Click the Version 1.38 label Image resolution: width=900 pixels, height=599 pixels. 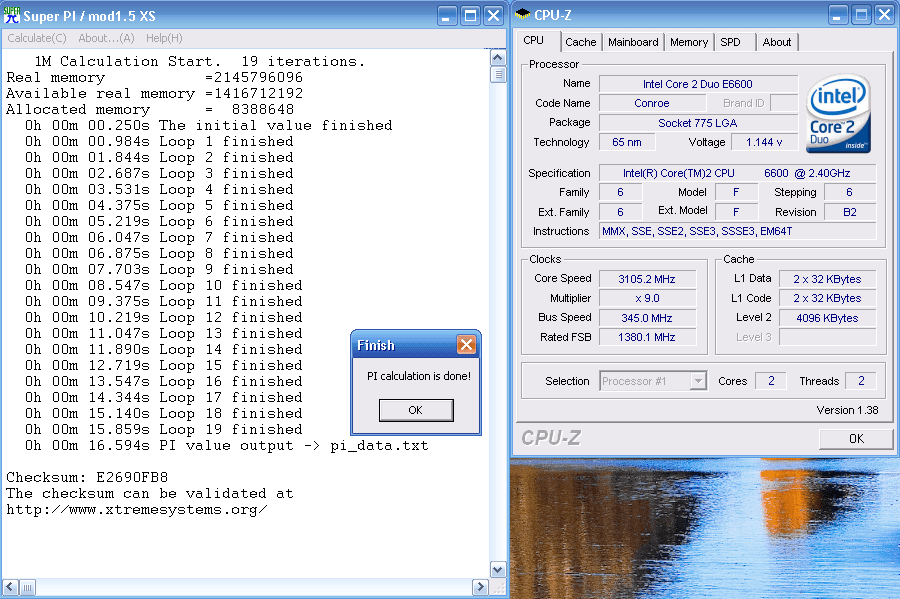point(847,410)
